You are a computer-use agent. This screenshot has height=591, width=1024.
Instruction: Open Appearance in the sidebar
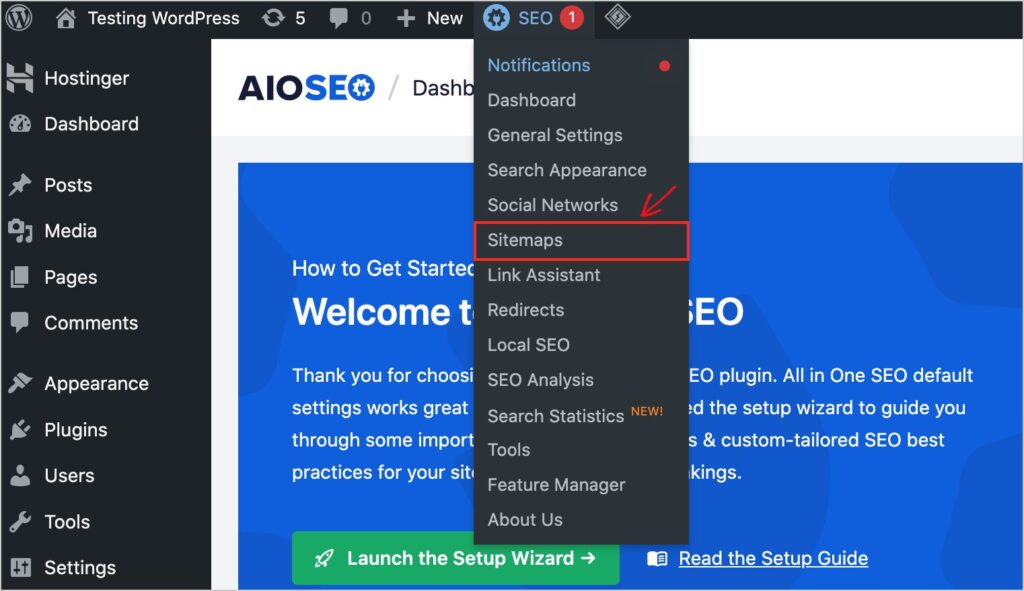(96, 384)
